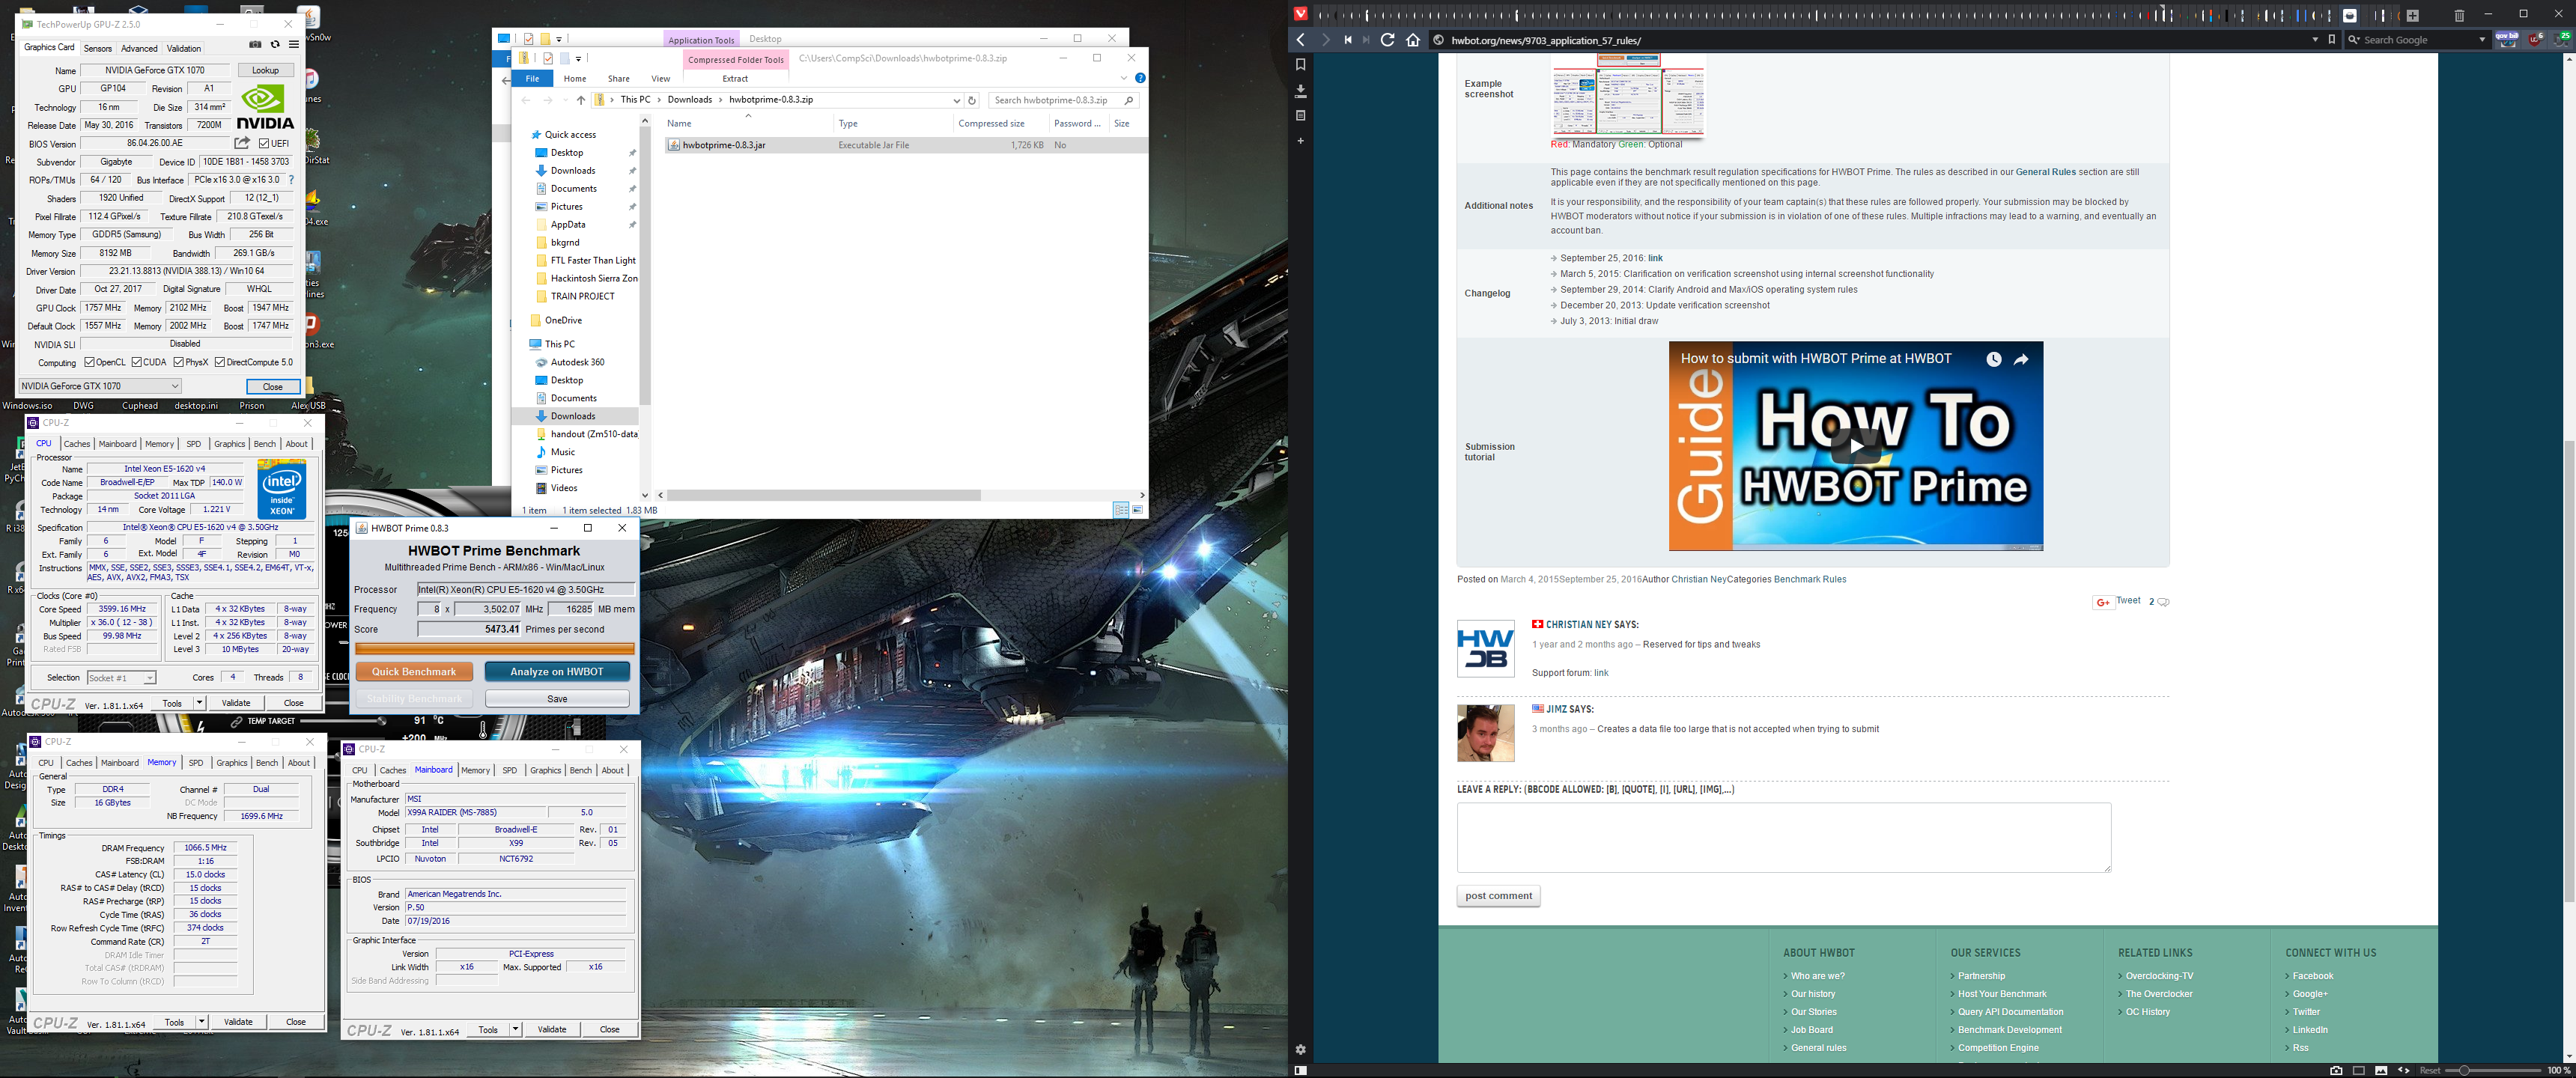Click comment reply text area

(1784, 837)
